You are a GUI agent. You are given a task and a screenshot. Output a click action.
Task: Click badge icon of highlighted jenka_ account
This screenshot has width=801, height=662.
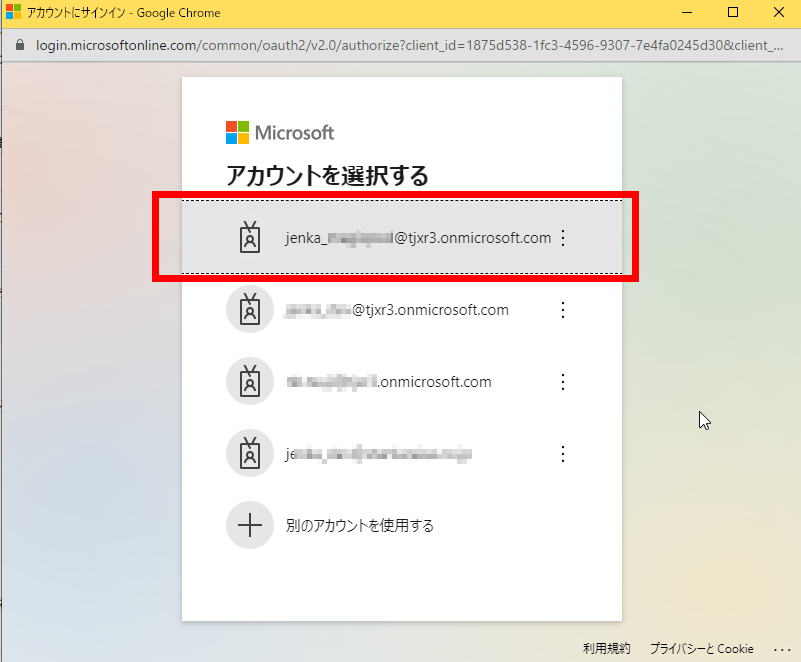250,238
